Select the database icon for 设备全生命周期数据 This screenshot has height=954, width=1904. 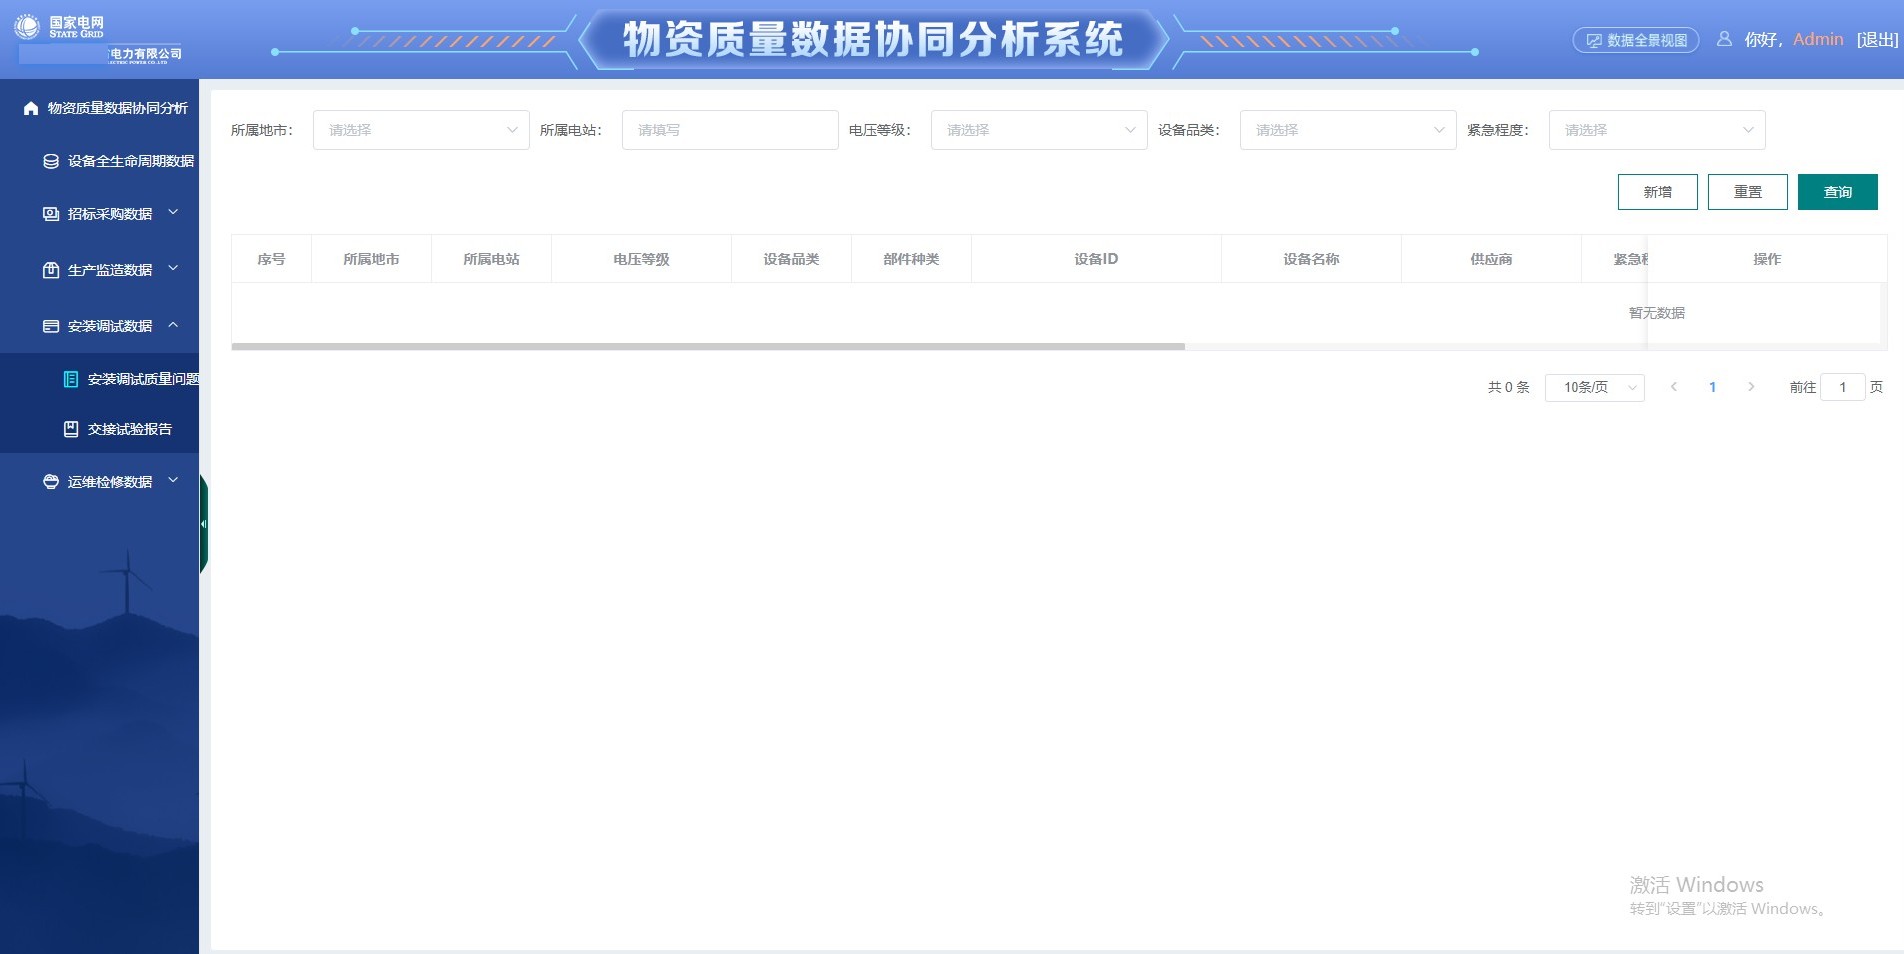point(49,161)
